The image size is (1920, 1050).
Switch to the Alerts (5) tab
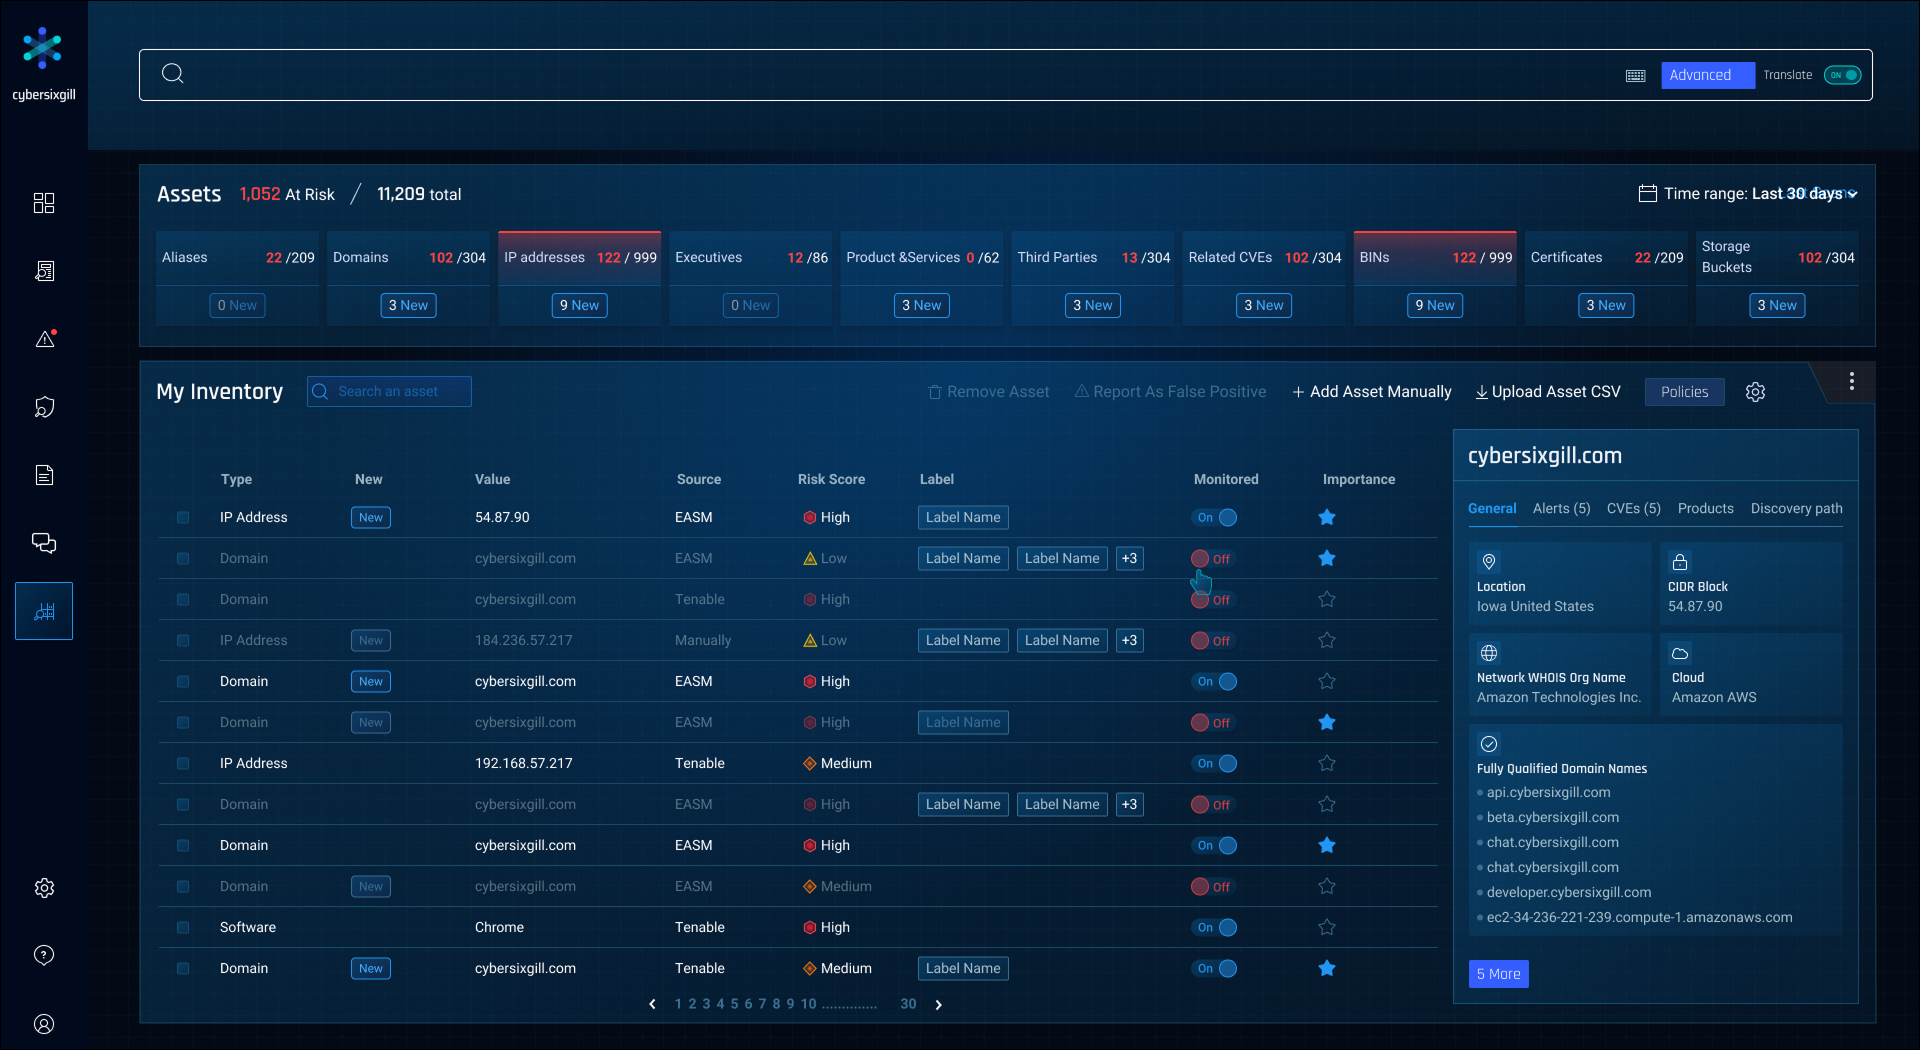coord(1561,508)
